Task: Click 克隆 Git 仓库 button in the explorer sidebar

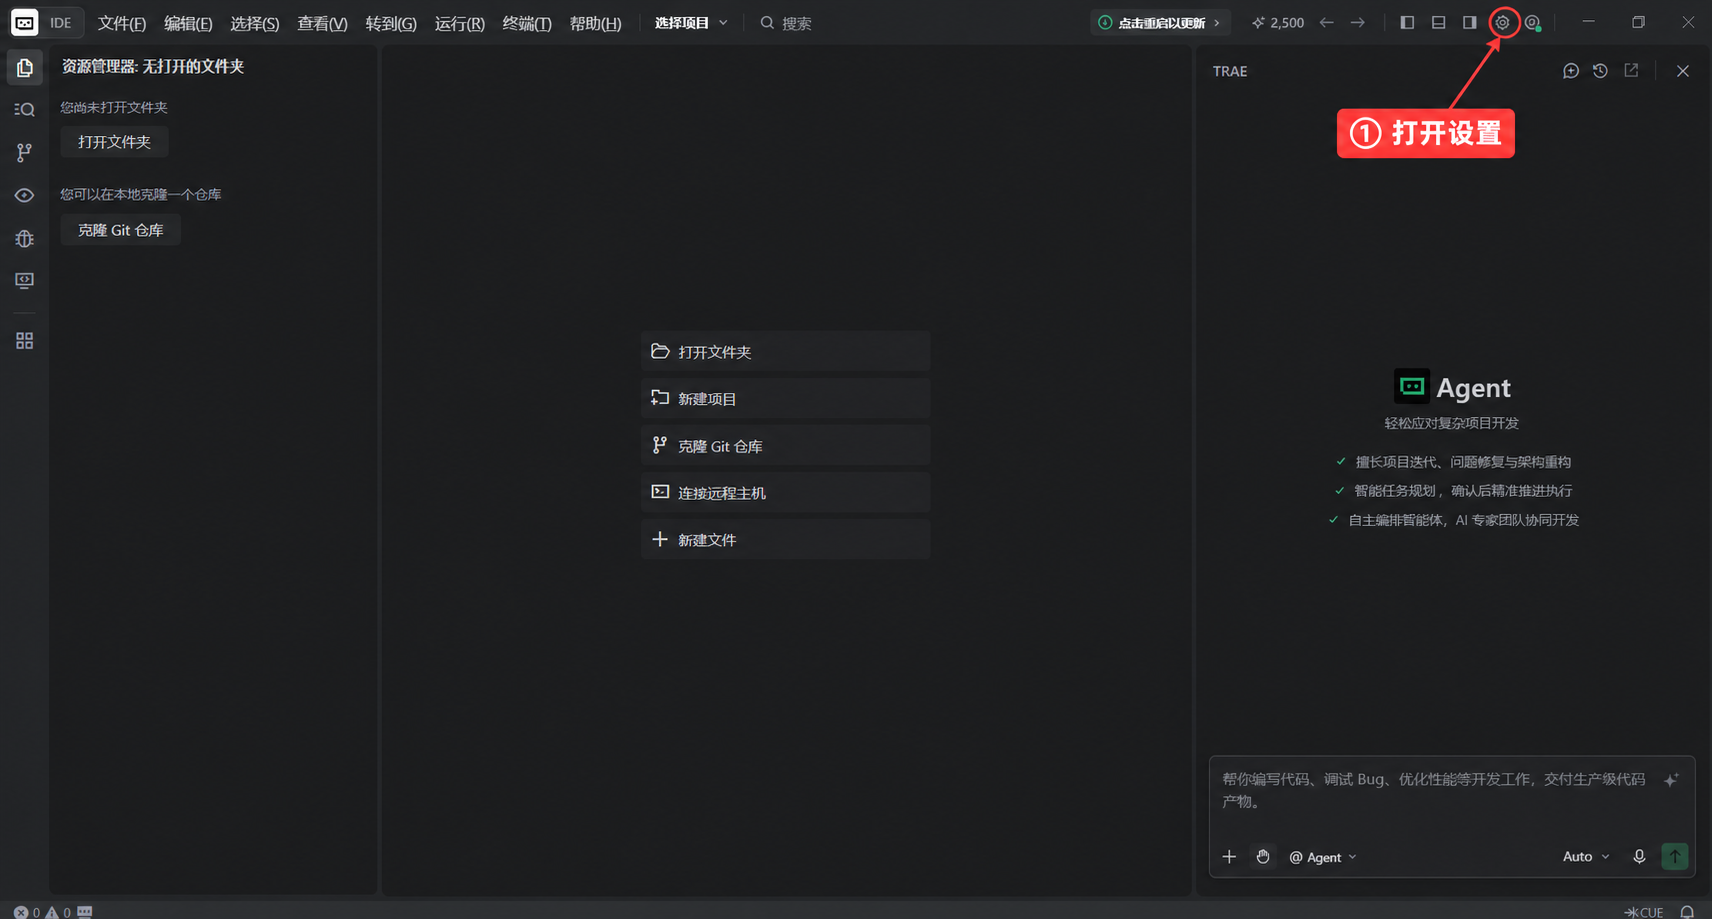Action: [120, 230]
